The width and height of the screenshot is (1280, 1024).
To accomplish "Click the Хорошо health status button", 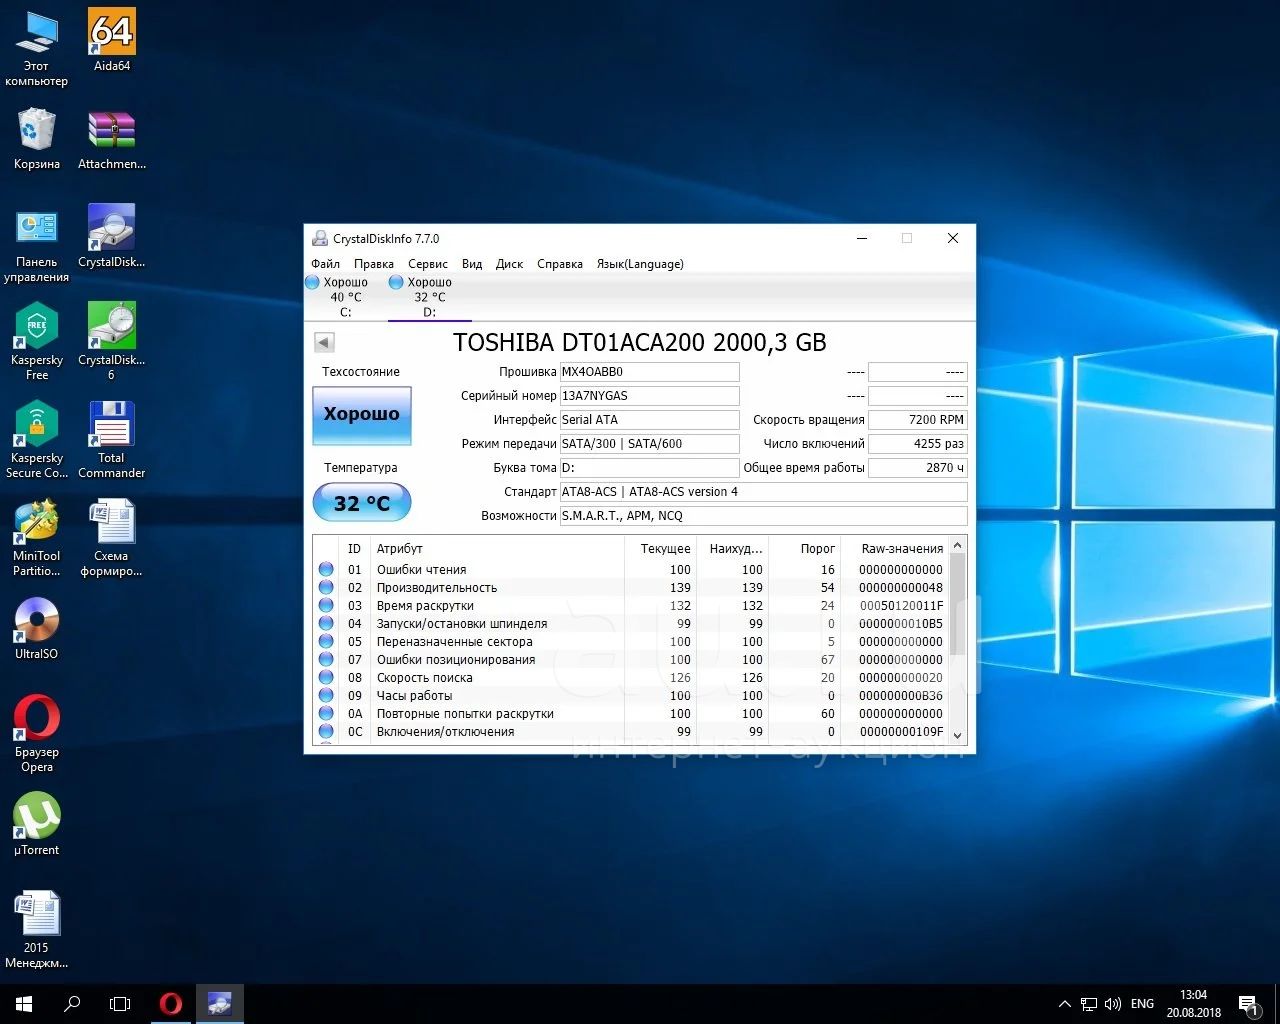I will click(362, 414).
